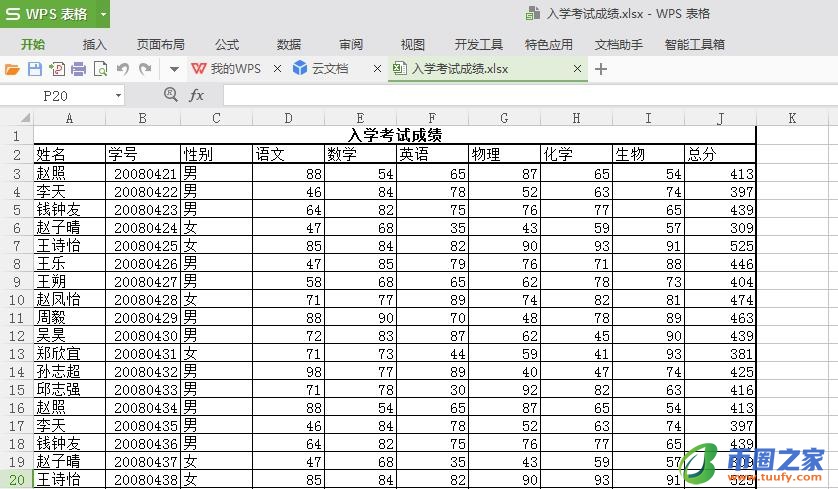Click into the formula bar input
The width and height of the screenshot is (838, 489).
pyautogui.click(x=530, y=96)
